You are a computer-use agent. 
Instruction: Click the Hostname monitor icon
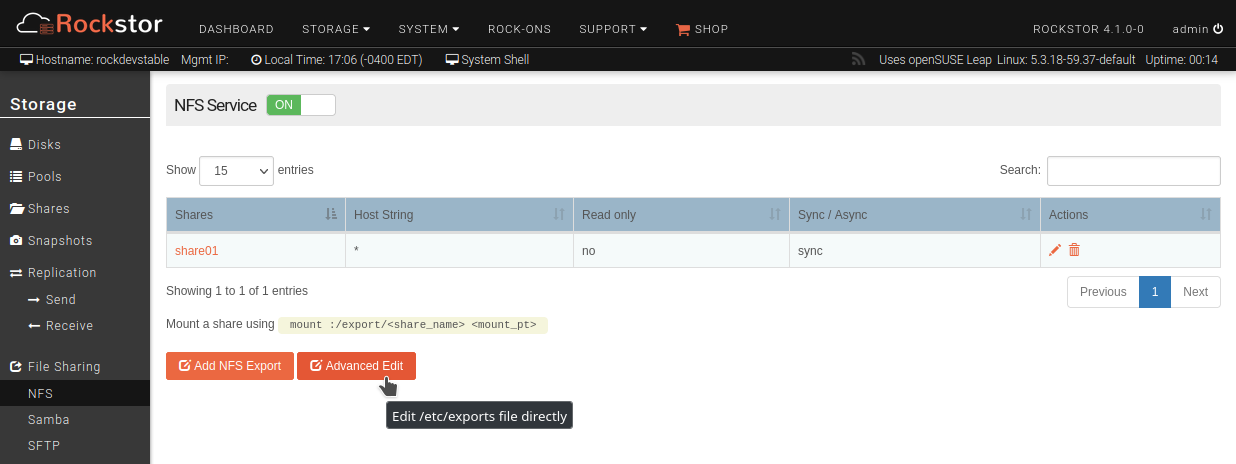[x=26, y=60]
